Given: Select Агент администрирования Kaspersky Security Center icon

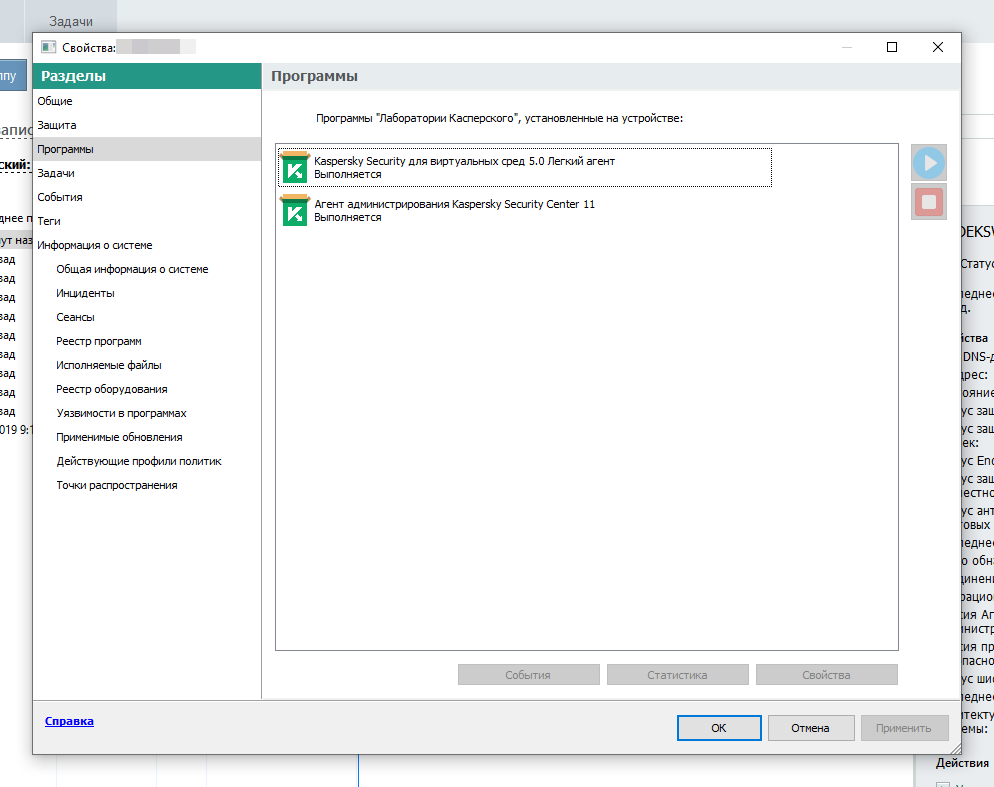Looking at the screenshot, I should click(x=295, y=211).
